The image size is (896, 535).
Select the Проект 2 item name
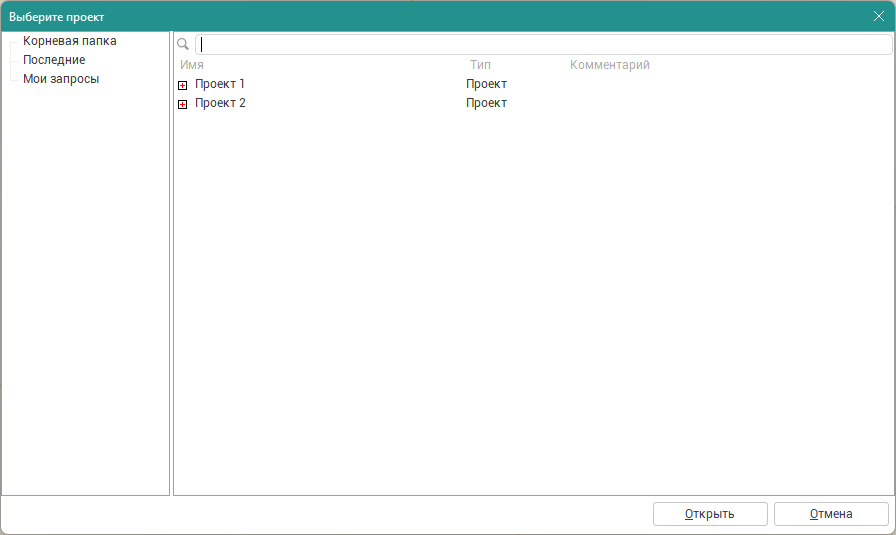(220, 103)
